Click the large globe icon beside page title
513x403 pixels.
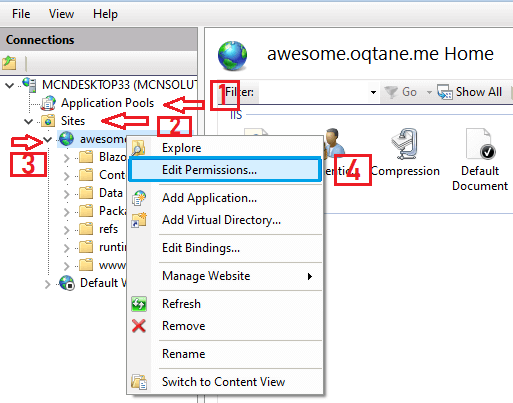click(x=232, y=55)
